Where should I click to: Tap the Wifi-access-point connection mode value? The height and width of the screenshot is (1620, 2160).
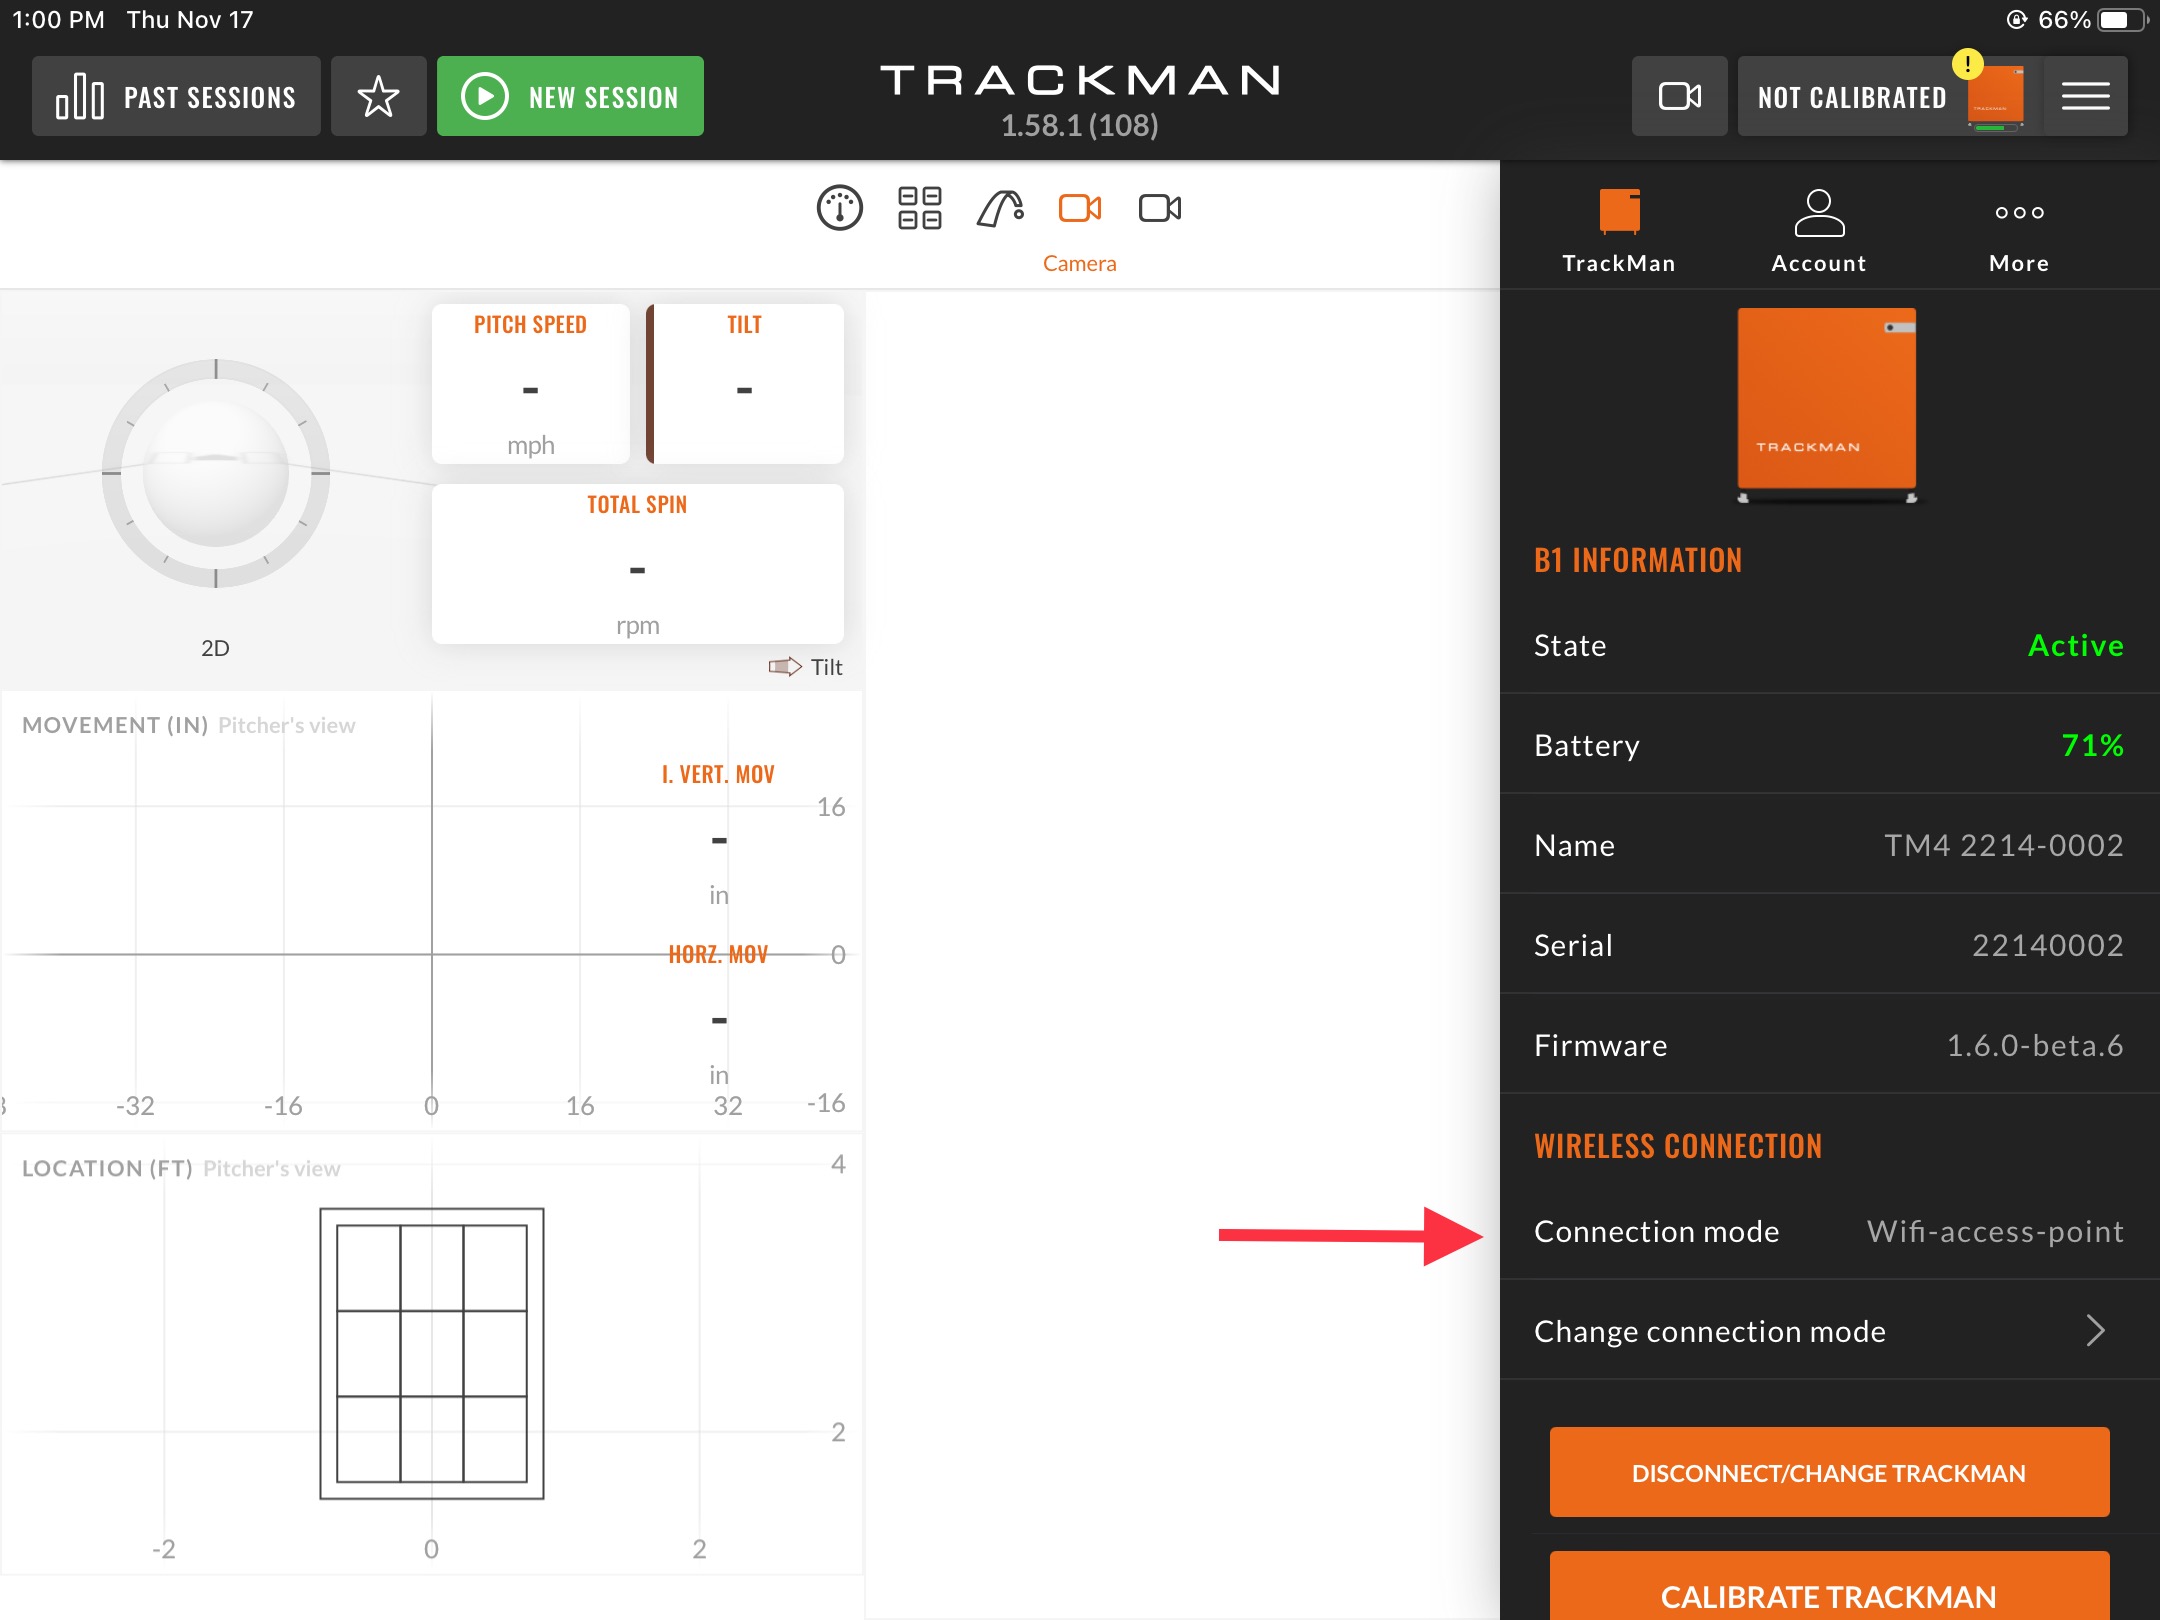click(1995, 1231)
